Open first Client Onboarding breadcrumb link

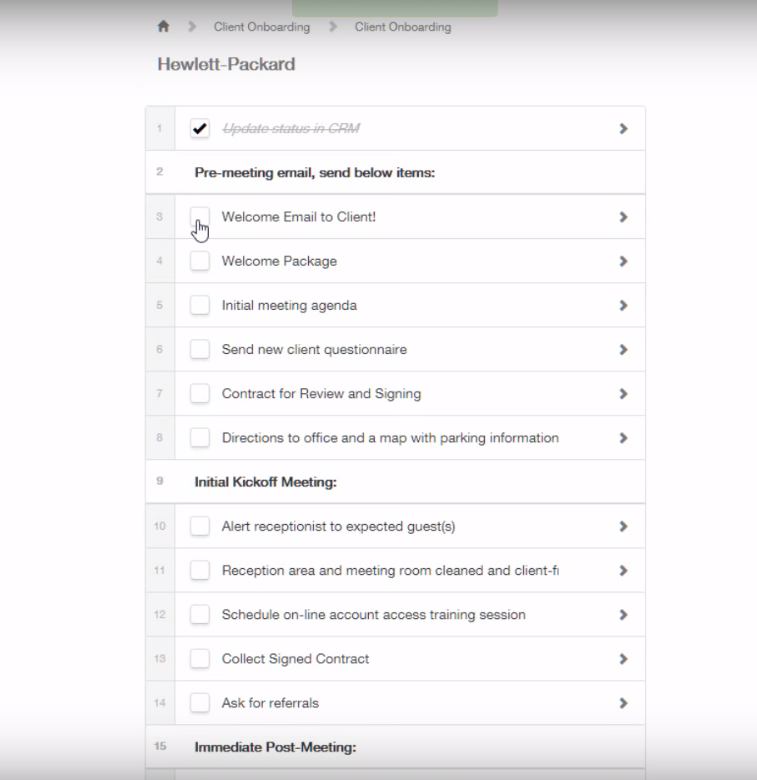tap(261, 27)
